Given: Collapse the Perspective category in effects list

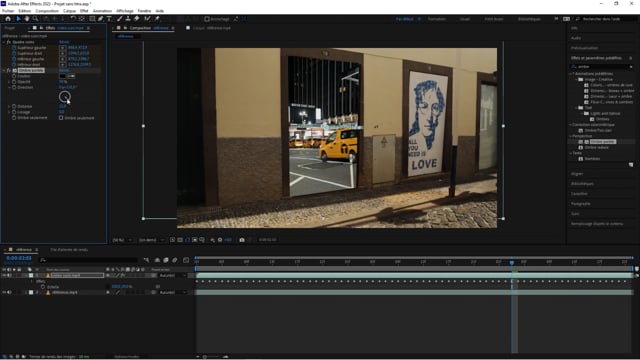Looking at the screenshot, I should 571,136.
